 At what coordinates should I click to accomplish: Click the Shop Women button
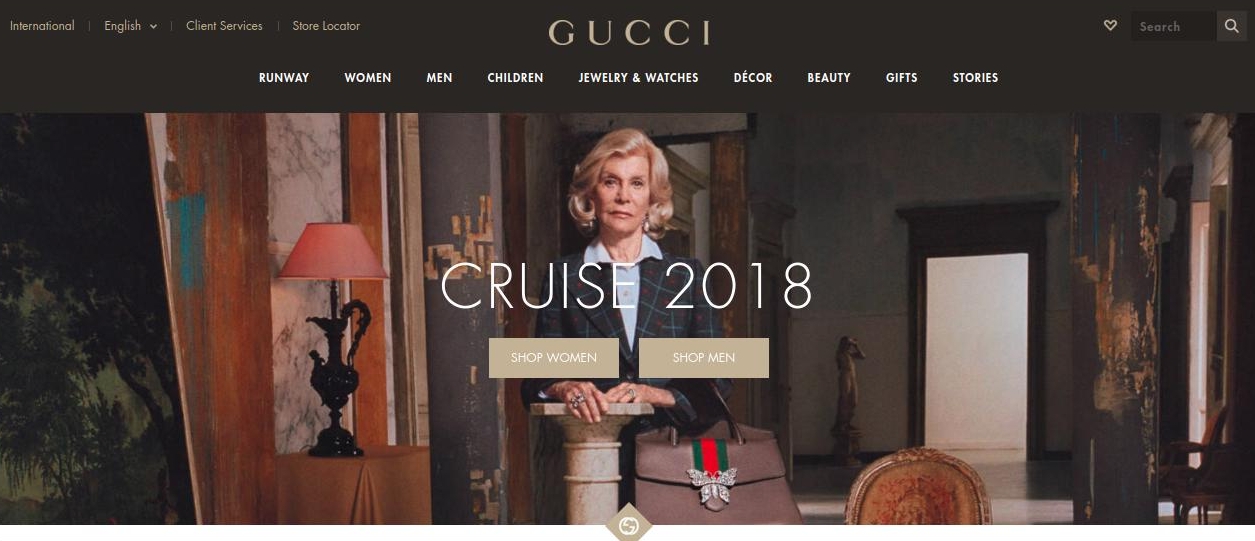(554, 358)
